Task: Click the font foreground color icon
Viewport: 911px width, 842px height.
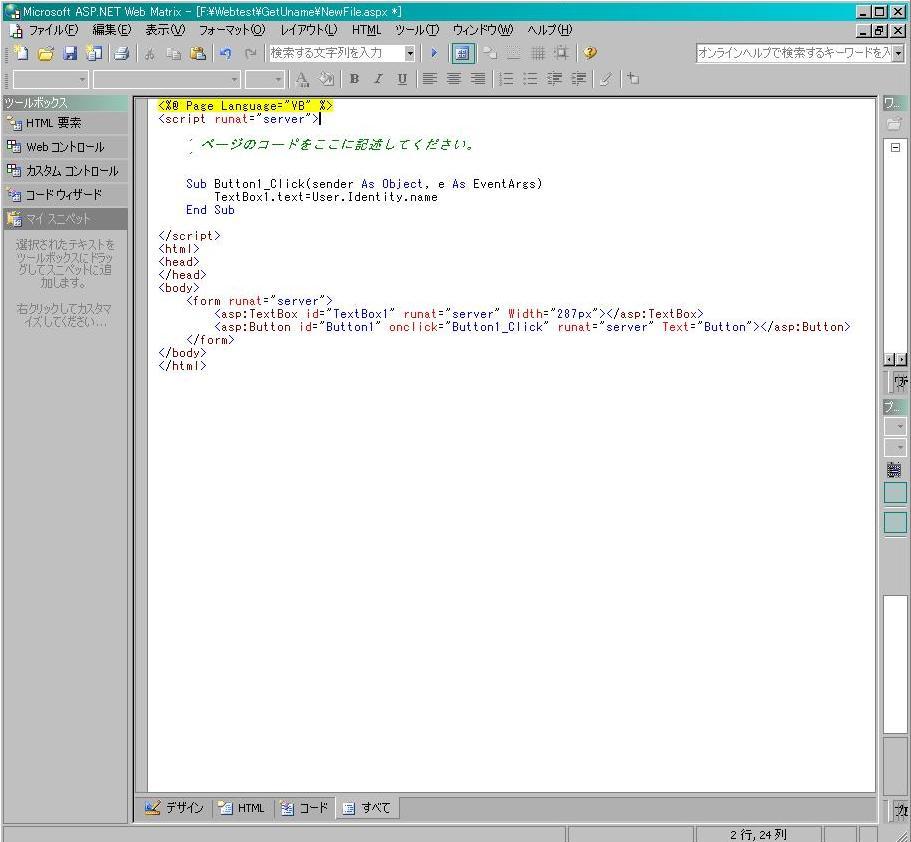Action: point(302,79)
